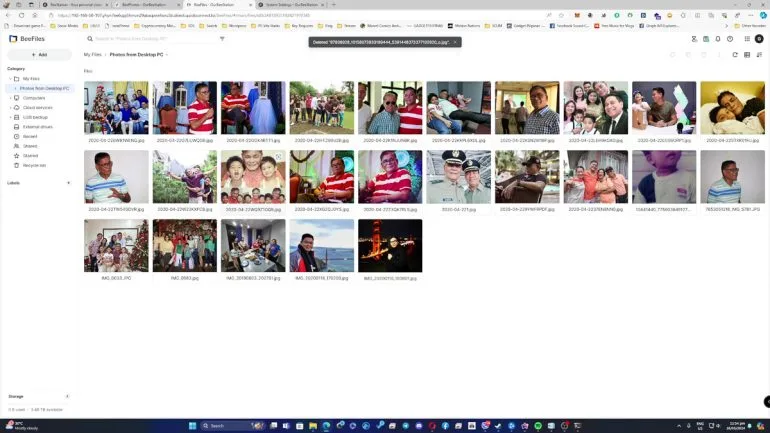This screenshot has width=770, height=433.
Task: Open USB backup in the sidebar
Action: coord(35,117)
